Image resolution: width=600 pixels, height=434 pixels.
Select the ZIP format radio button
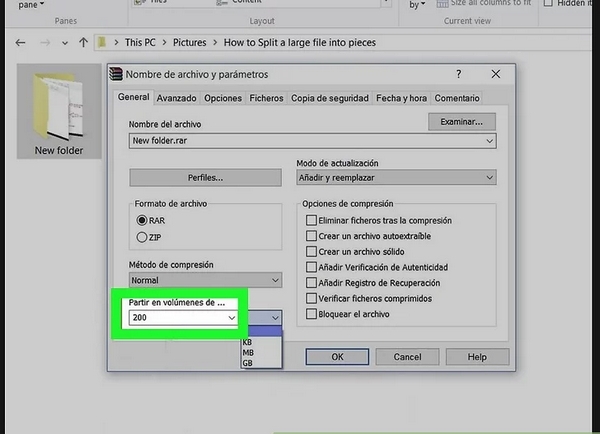click(x=142, y=236)
